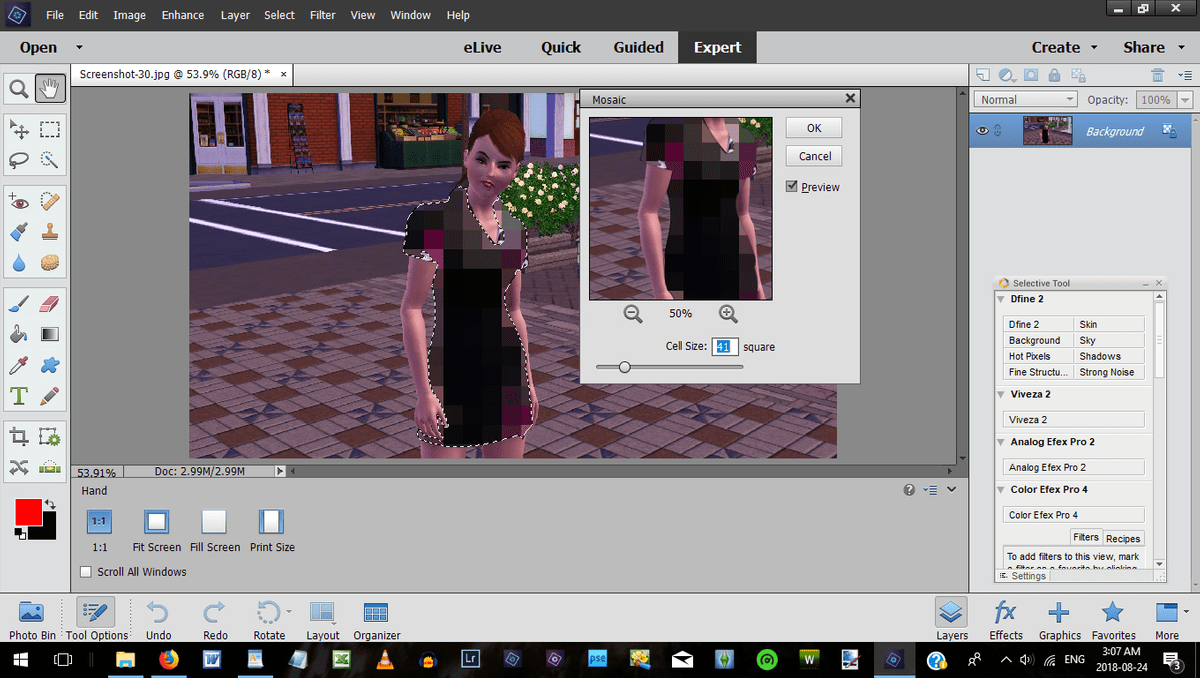Image resolution: width=1200 pixels, height=678 pixels.
Task: Select the Crop tool
Action: [20, 437]
